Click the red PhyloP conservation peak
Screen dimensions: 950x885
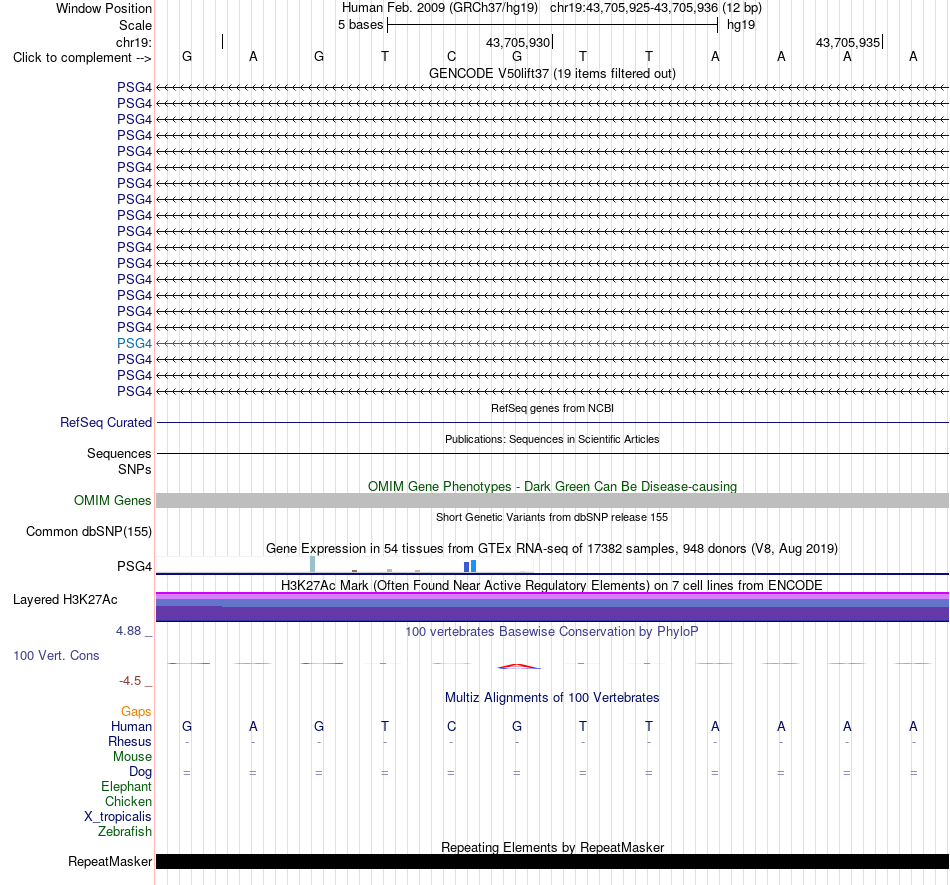(x=518, y=666)
